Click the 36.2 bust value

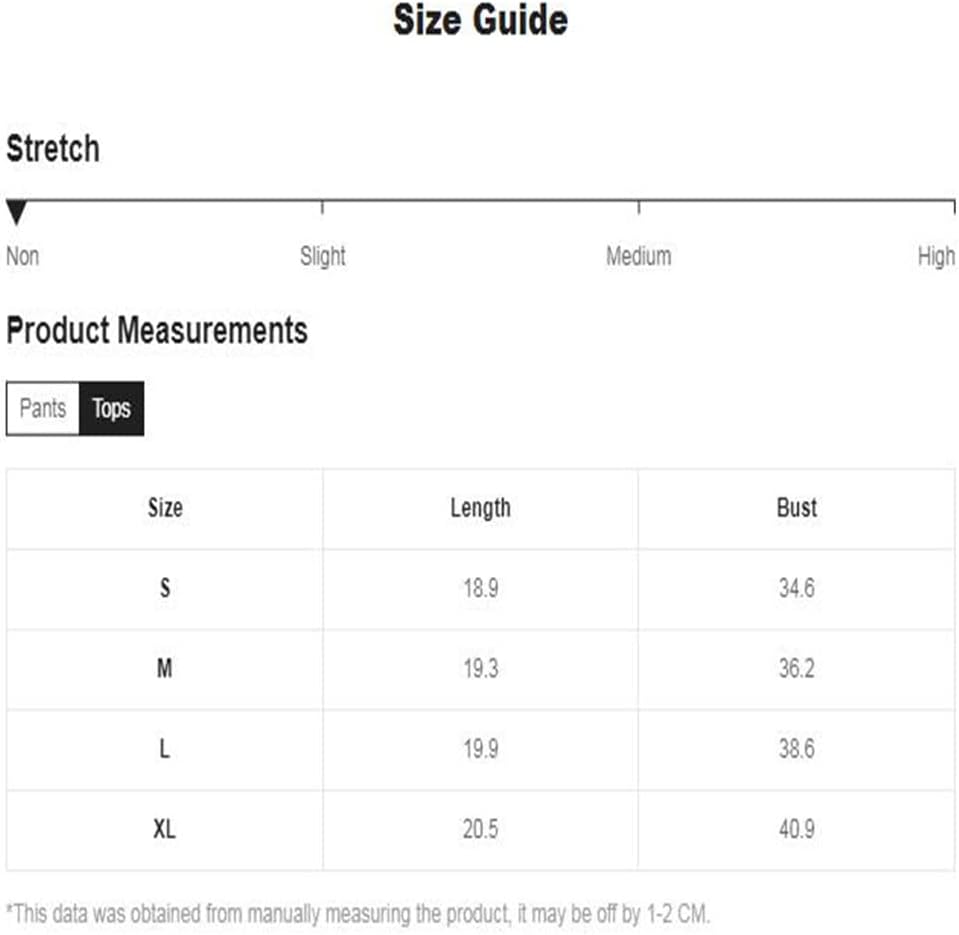796,668
